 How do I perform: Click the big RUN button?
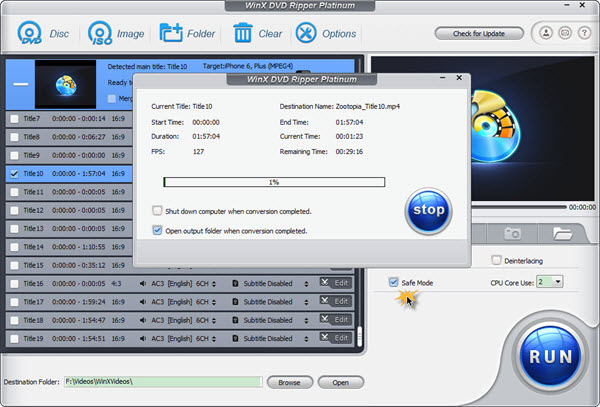pyautogui.click(x=550, y=356)
